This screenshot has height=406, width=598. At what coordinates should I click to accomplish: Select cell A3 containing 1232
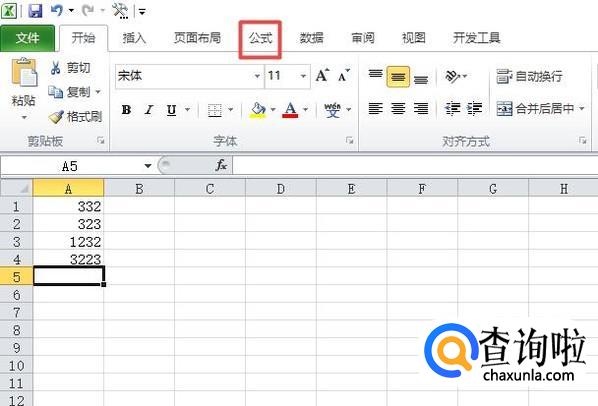(68, 242)
